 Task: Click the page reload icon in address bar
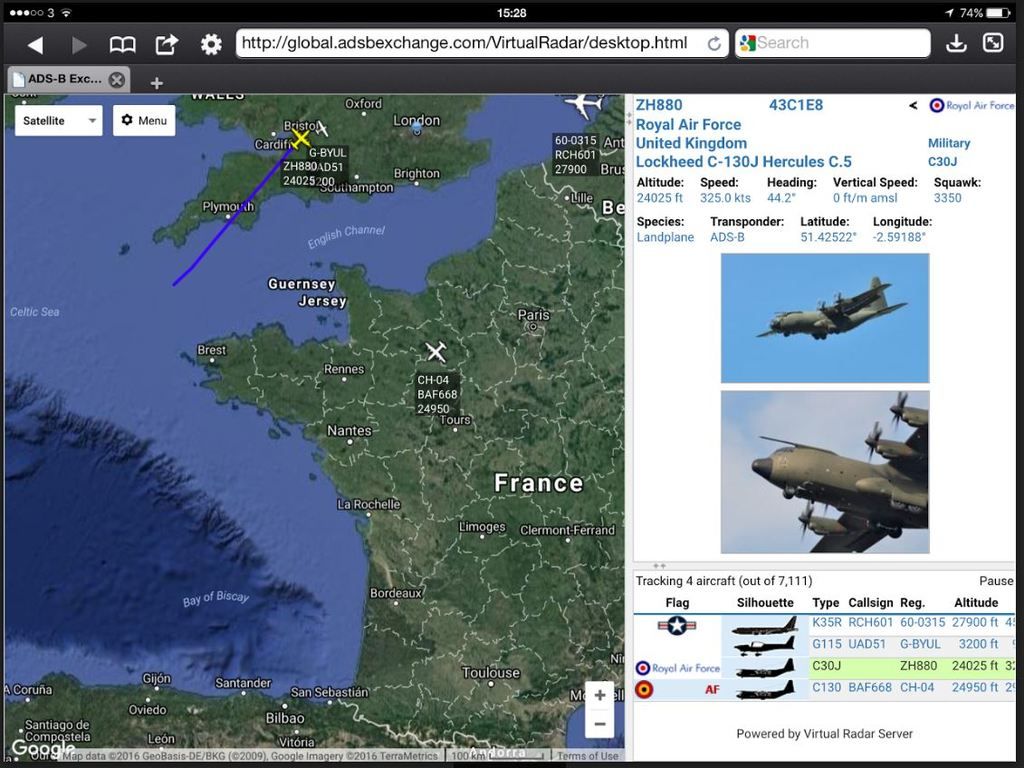pos(714,43)
